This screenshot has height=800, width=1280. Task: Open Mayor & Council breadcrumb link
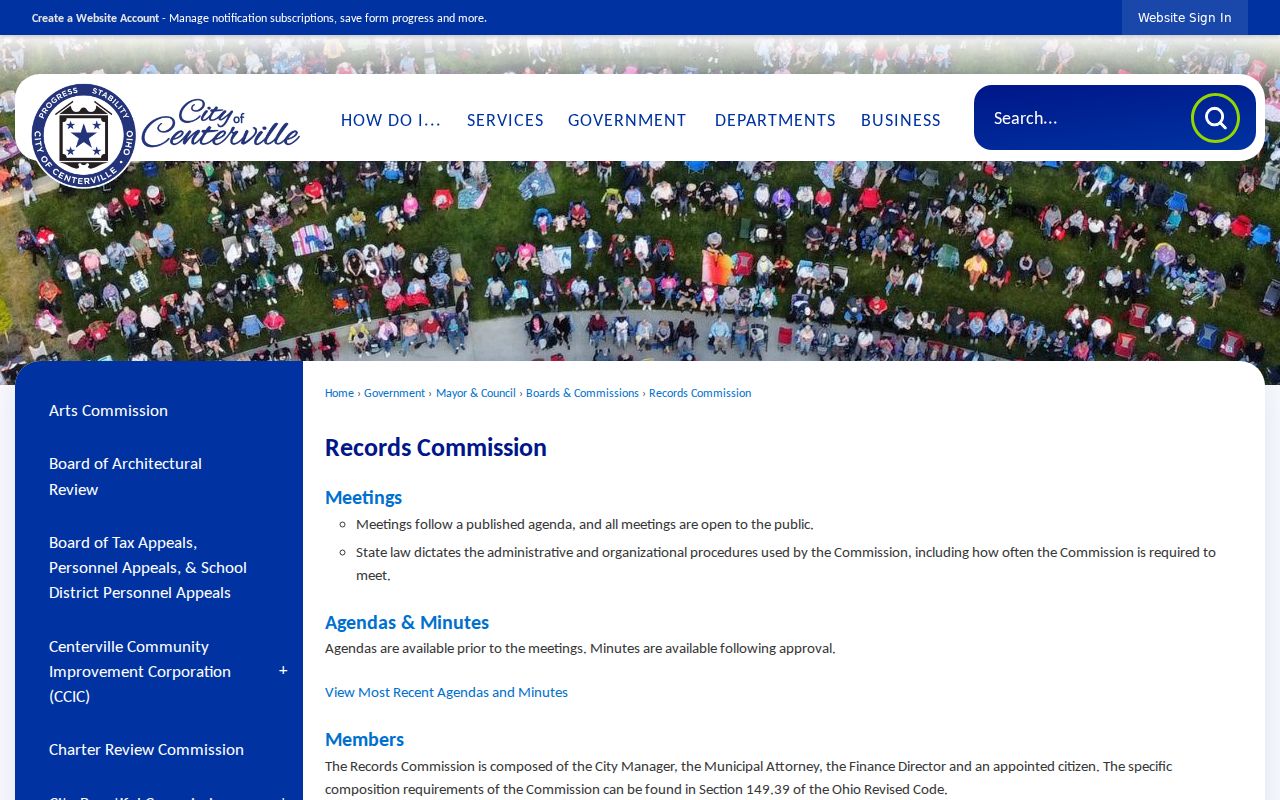476,393
